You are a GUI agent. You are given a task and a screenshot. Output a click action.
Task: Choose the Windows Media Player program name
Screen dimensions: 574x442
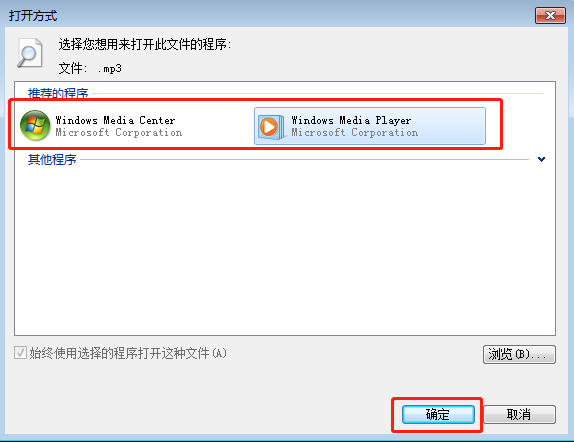[351, 120]
